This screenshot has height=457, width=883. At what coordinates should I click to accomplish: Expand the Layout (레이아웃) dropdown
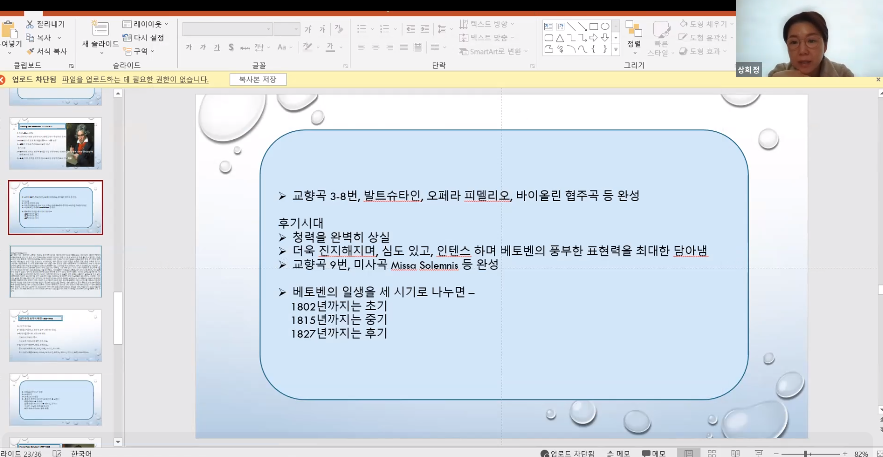click(x=145, y=23)
